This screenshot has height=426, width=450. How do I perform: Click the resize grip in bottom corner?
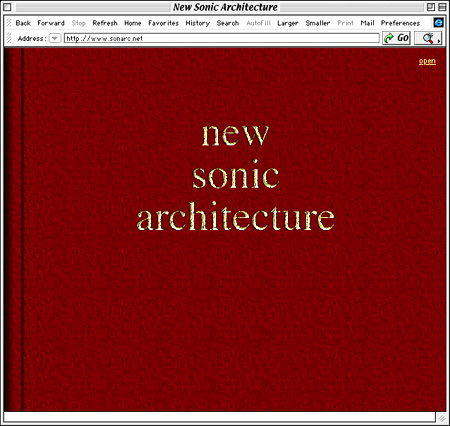pyautogui.click(x=441, y=417)
